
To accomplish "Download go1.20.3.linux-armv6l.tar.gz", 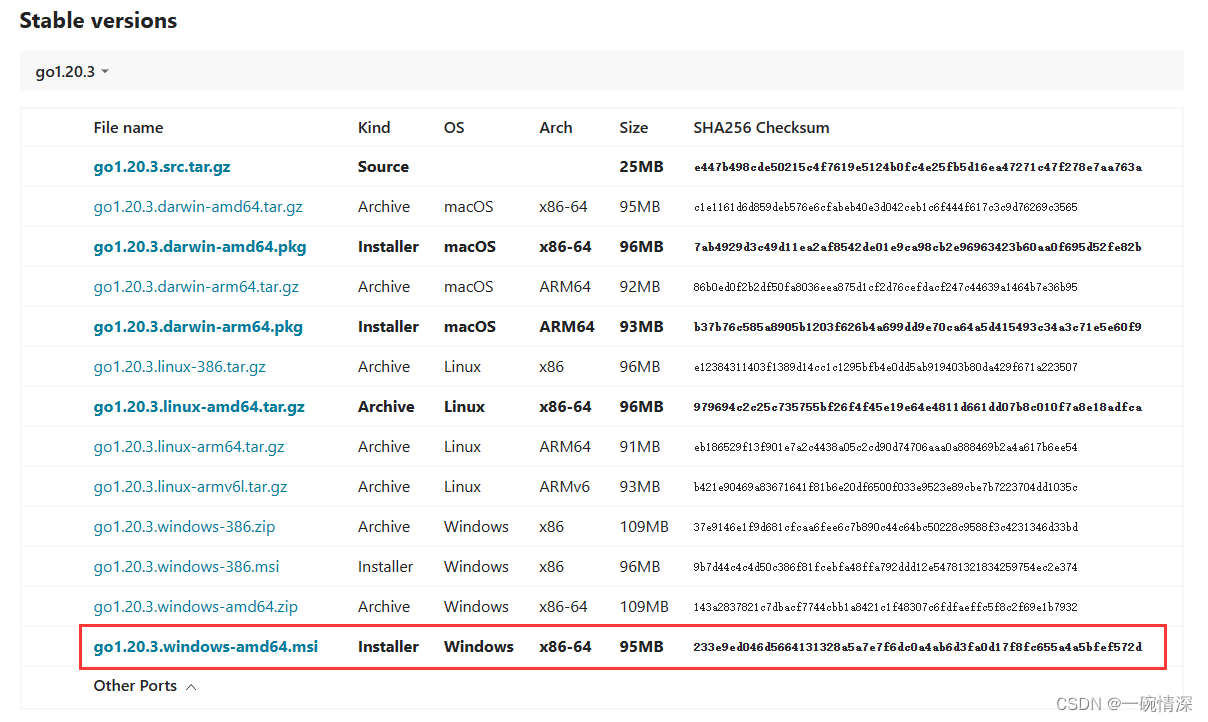I will click(x=190, y=487).
